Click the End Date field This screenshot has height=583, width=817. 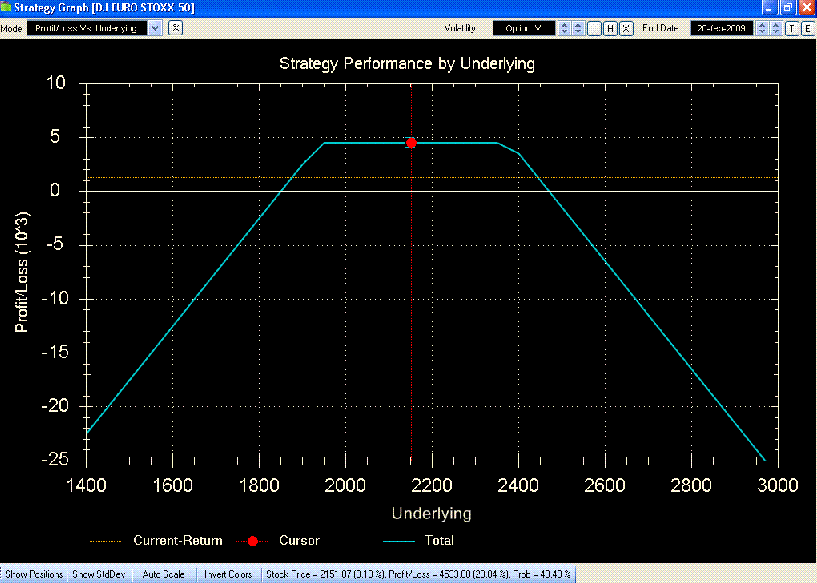coord(722,28)
